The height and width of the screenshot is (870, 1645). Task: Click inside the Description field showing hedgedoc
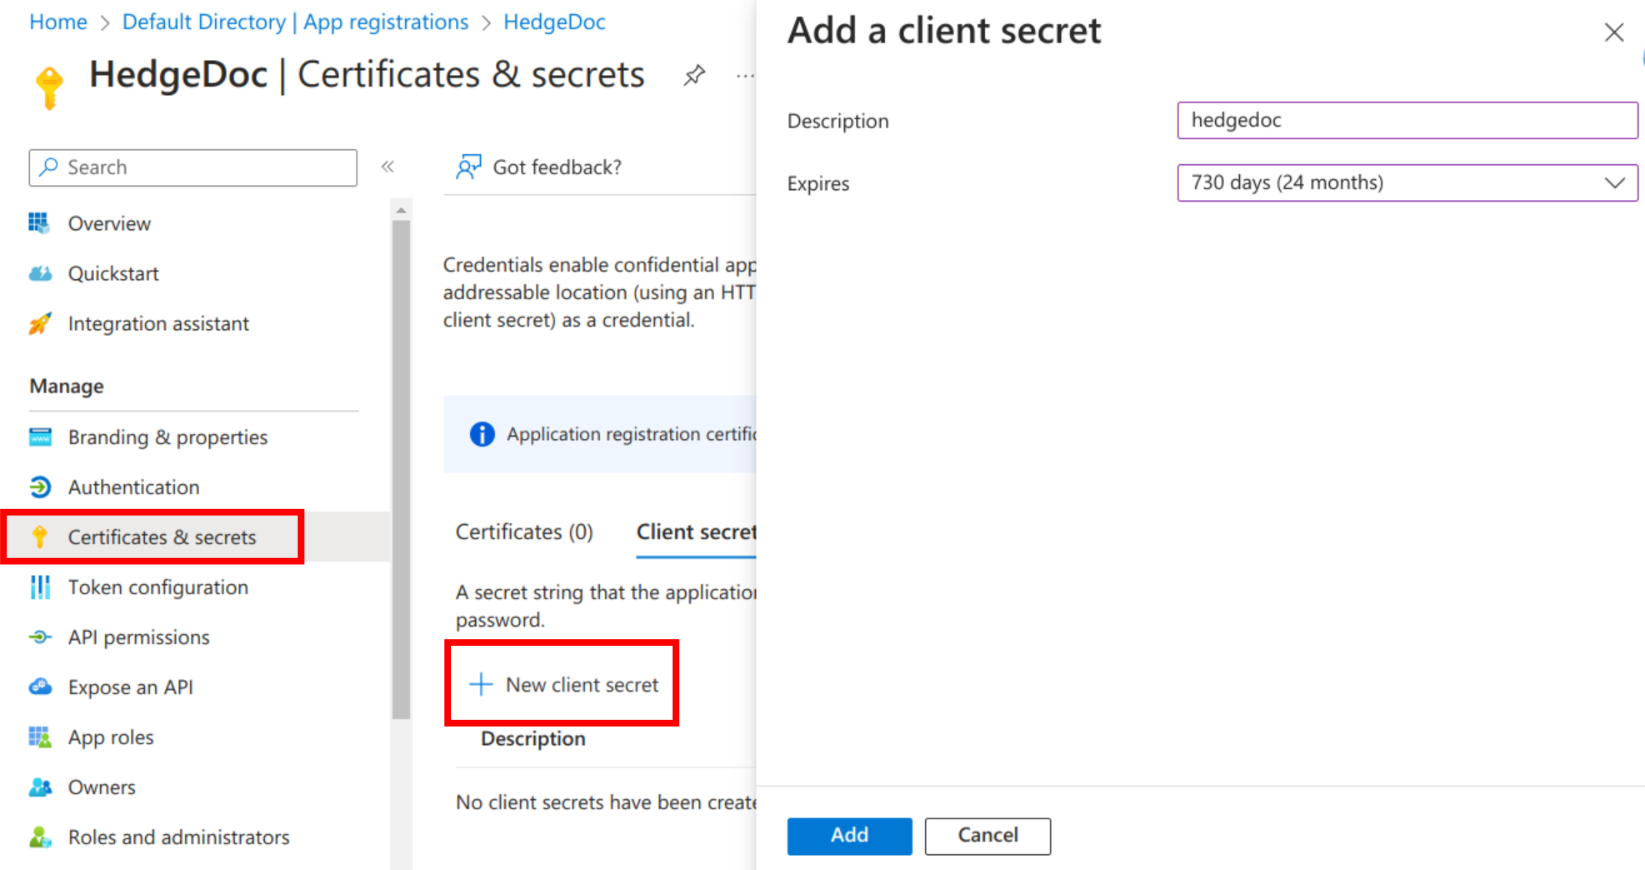click(1406, 120)
